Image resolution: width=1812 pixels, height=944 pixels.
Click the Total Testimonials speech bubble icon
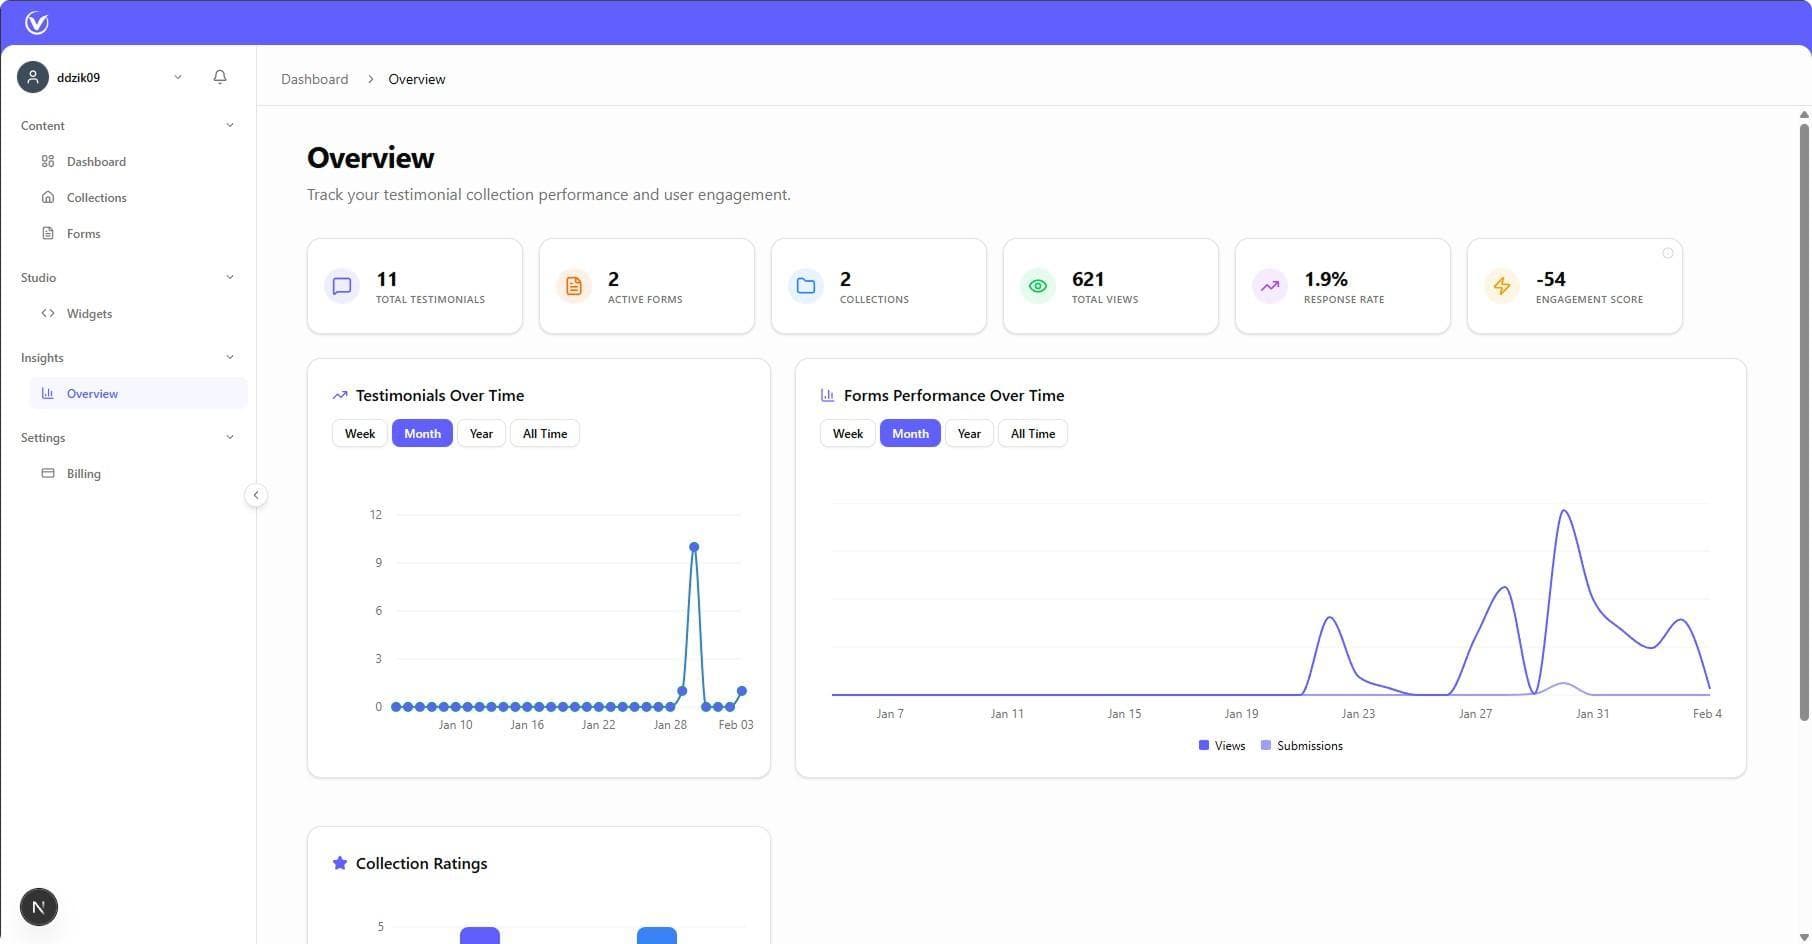tap(341, 286)
